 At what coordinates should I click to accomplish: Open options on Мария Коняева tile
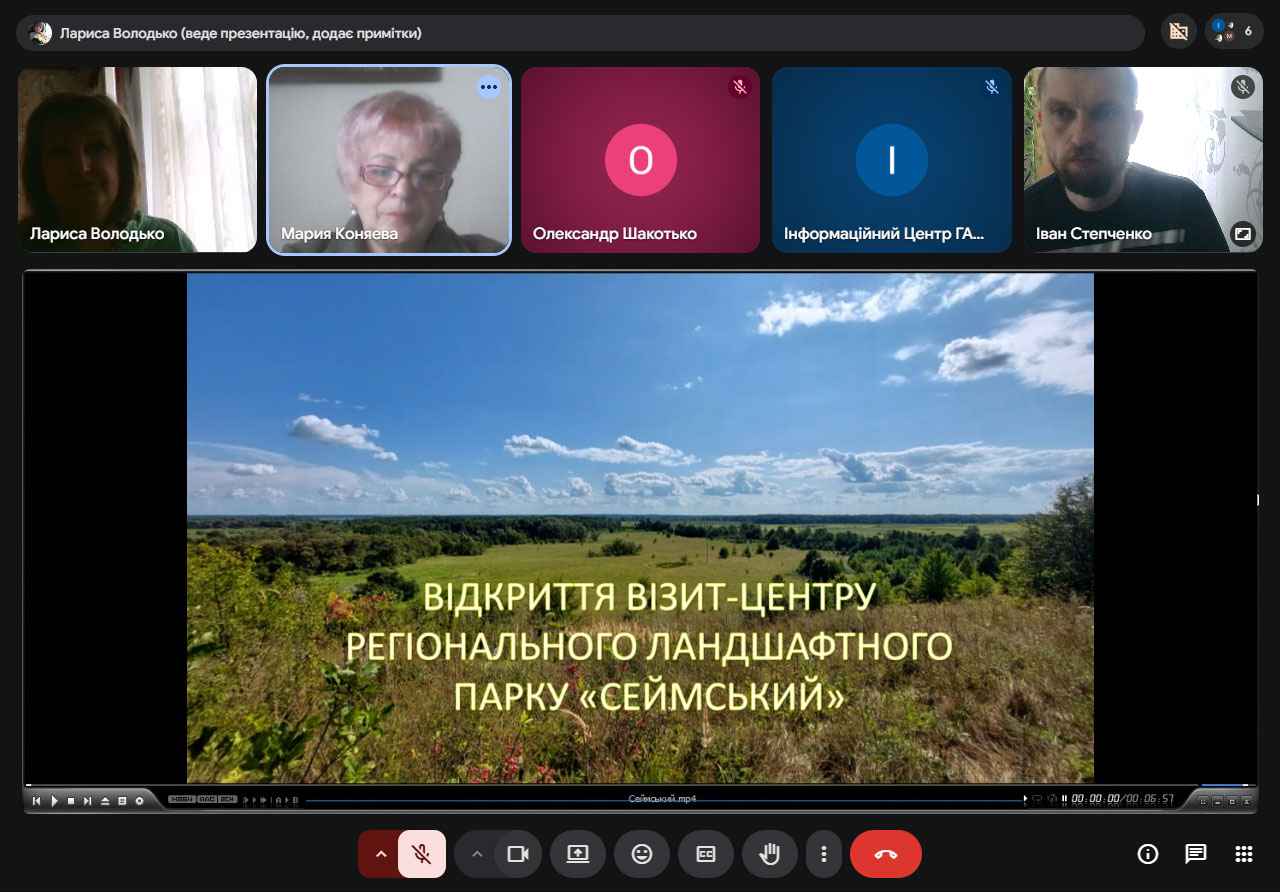point(488,87)
